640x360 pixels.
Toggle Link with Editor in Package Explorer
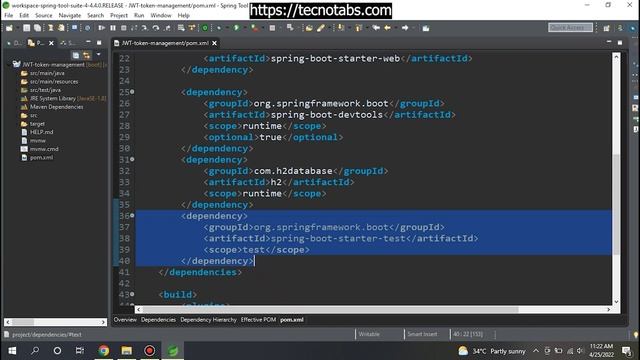point(87,55)
